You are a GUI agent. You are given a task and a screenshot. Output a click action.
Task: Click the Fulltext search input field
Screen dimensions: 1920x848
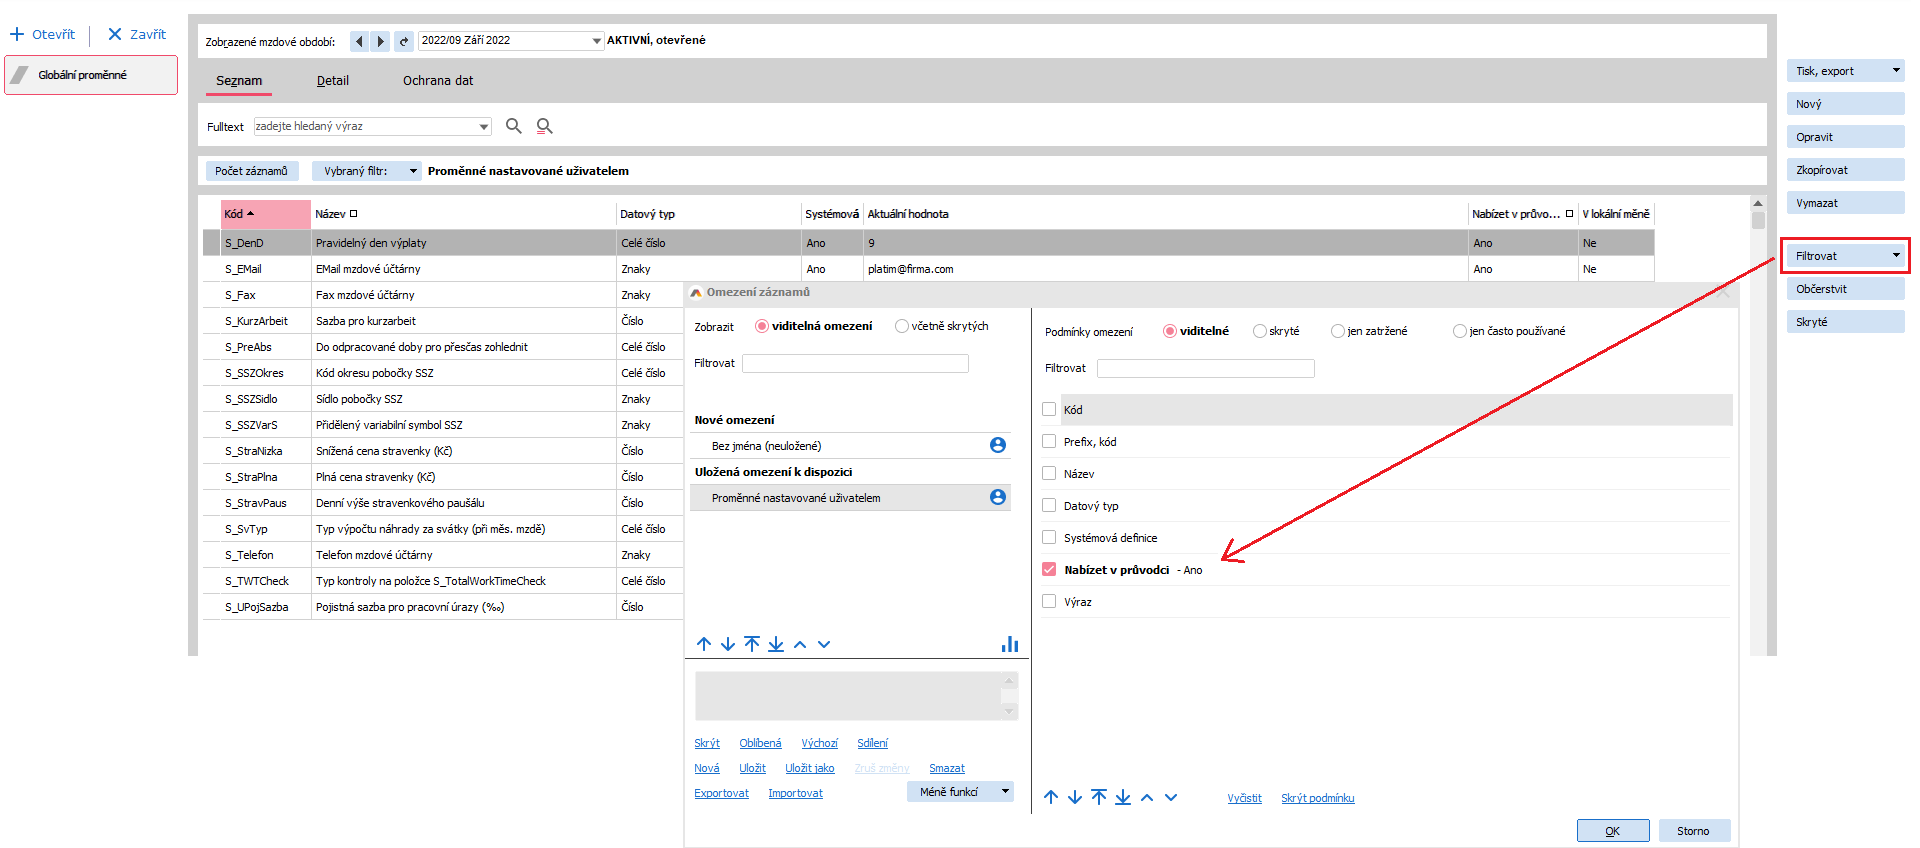click(365, 126)
